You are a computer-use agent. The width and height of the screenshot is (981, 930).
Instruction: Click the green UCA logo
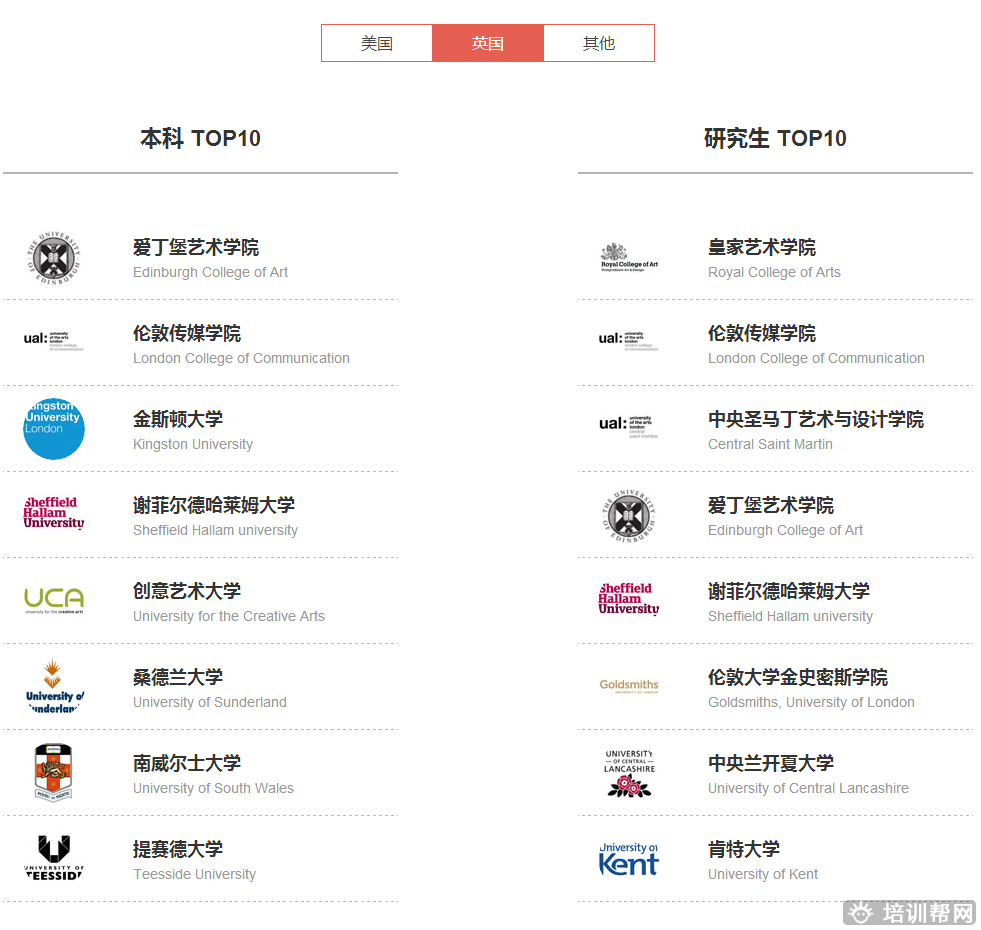[54, 600]
